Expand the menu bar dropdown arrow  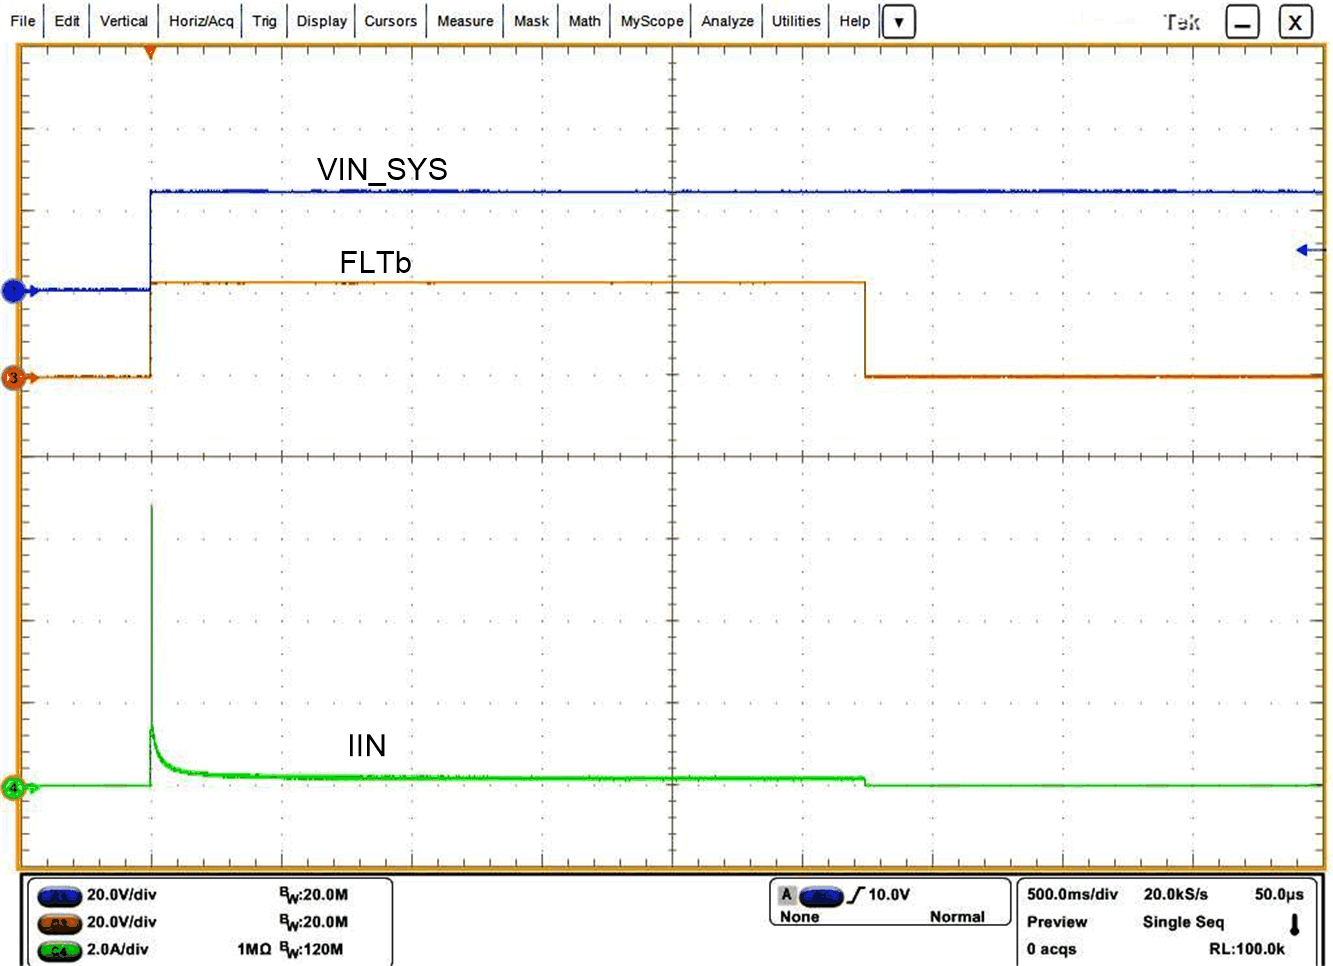(899, 21)
